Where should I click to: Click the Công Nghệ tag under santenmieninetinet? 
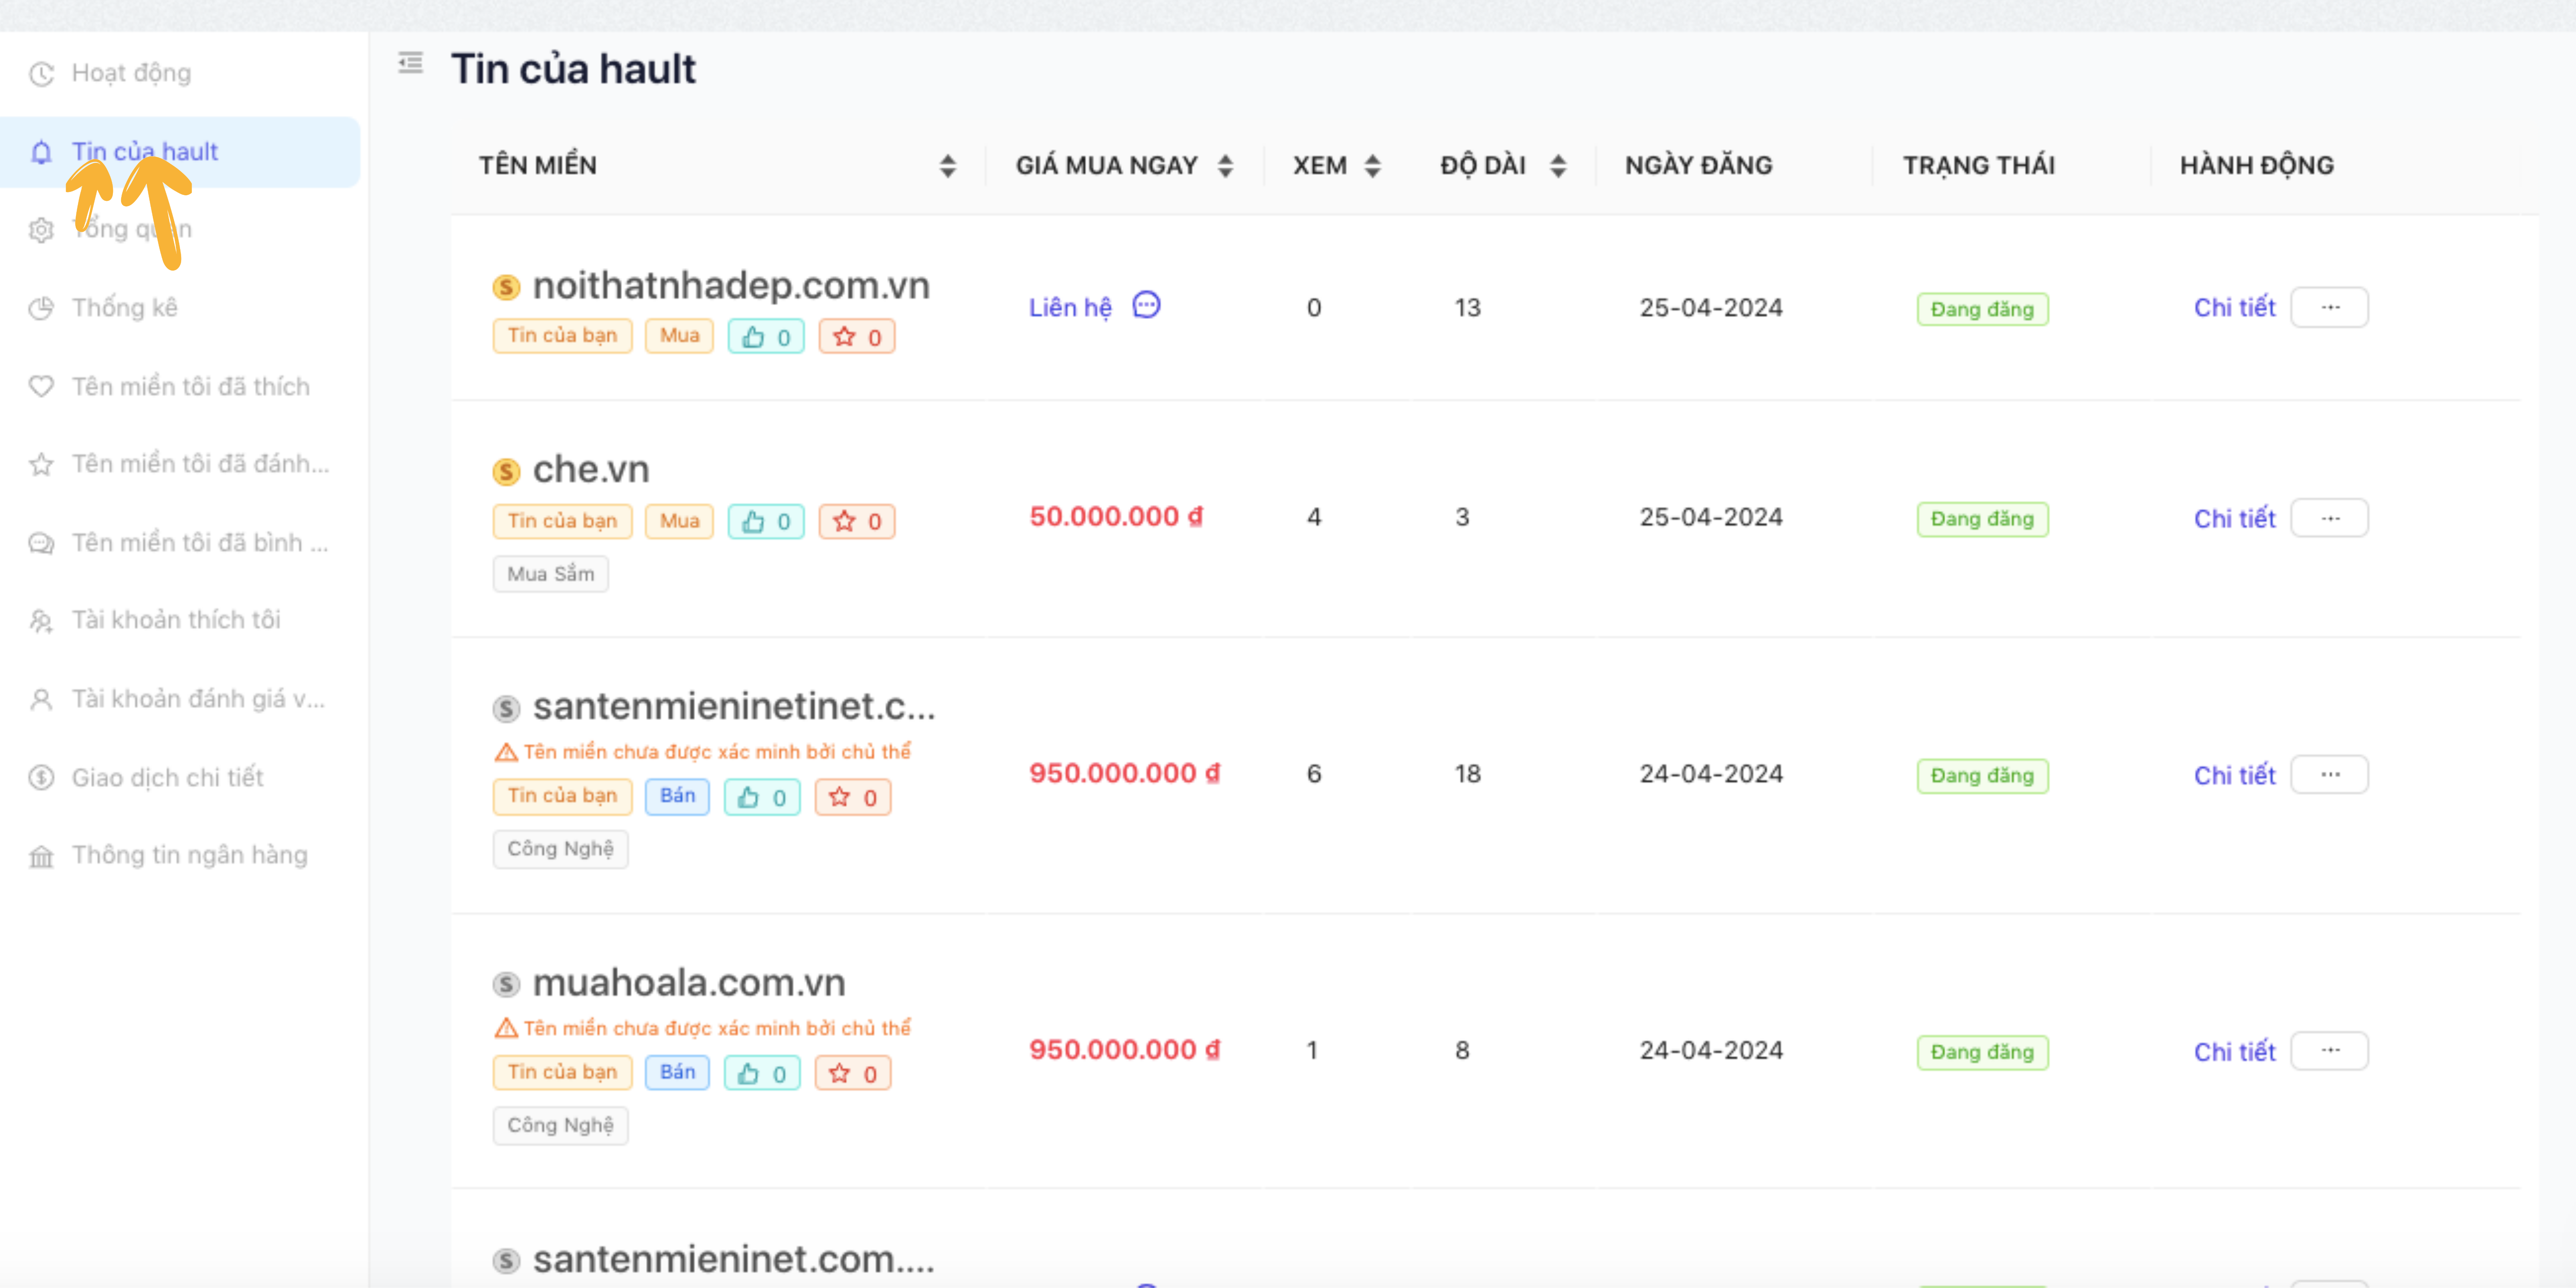[x=561, y=849]
